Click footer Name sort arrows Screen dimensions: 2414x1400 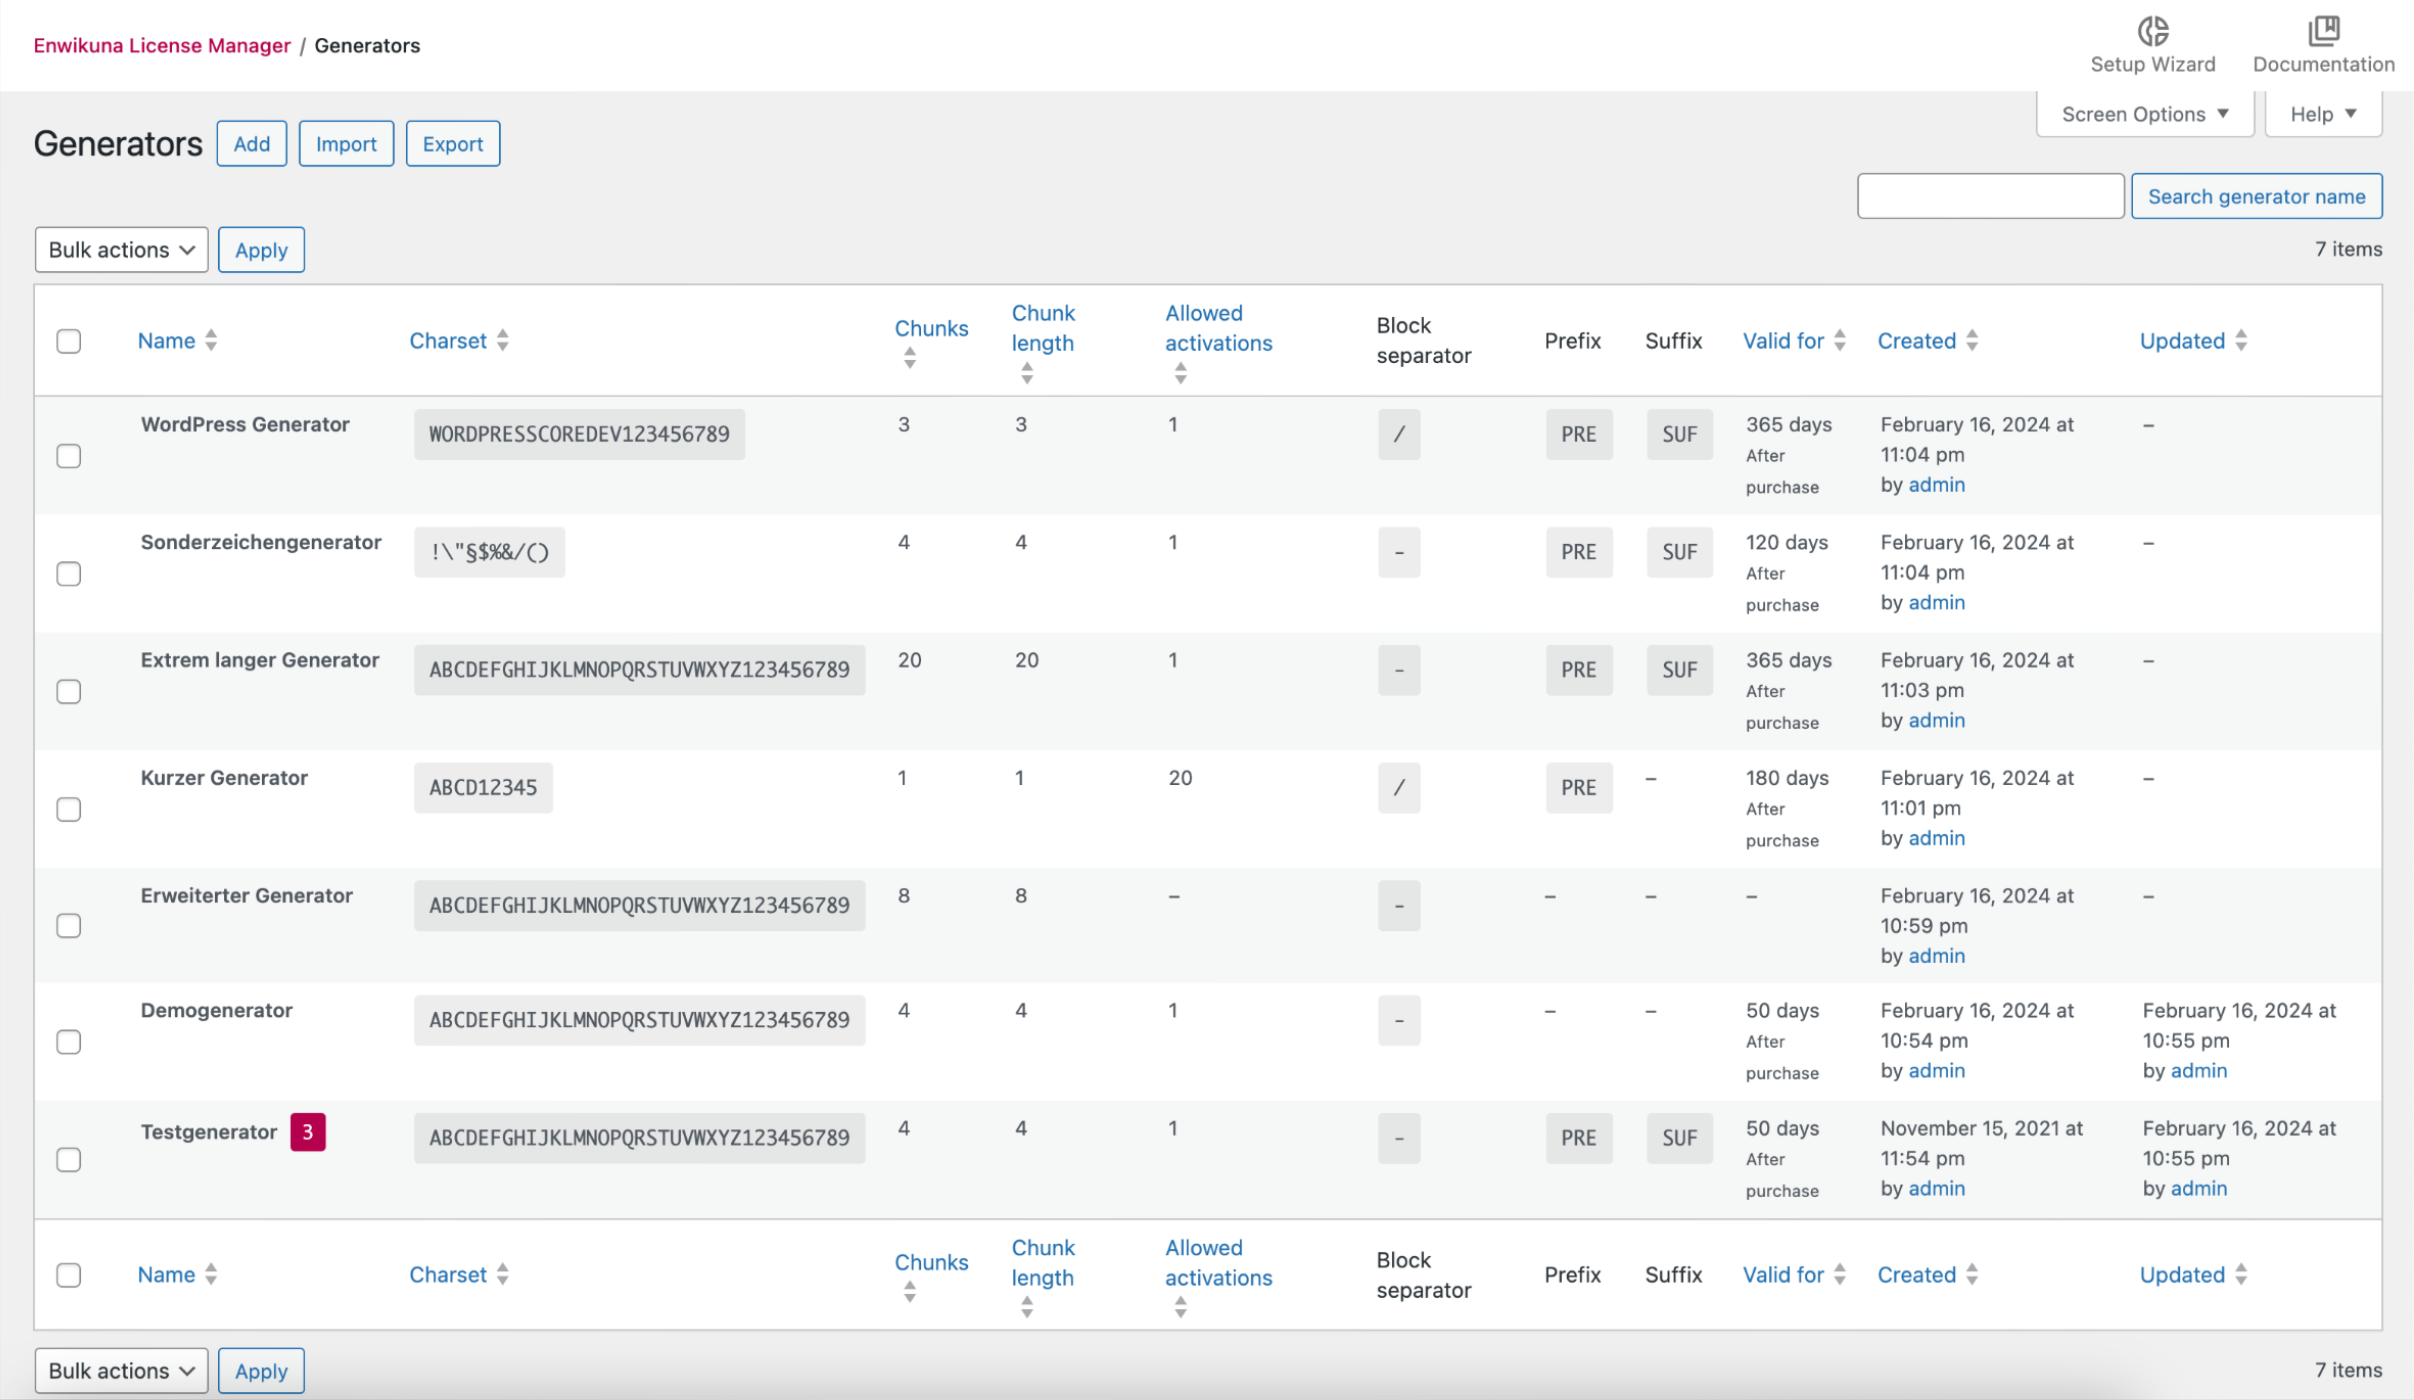211,1274
